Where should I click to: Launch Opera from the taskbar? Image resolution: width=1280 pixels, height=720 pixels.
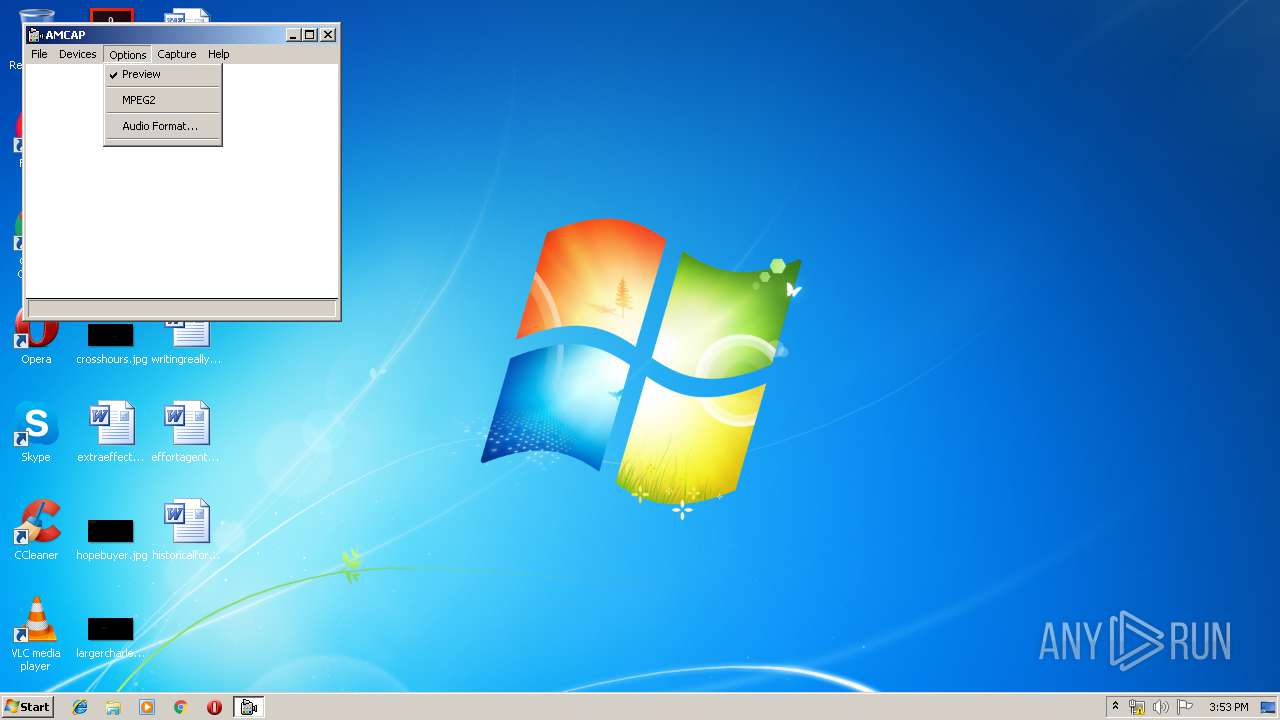coord(214,707)
